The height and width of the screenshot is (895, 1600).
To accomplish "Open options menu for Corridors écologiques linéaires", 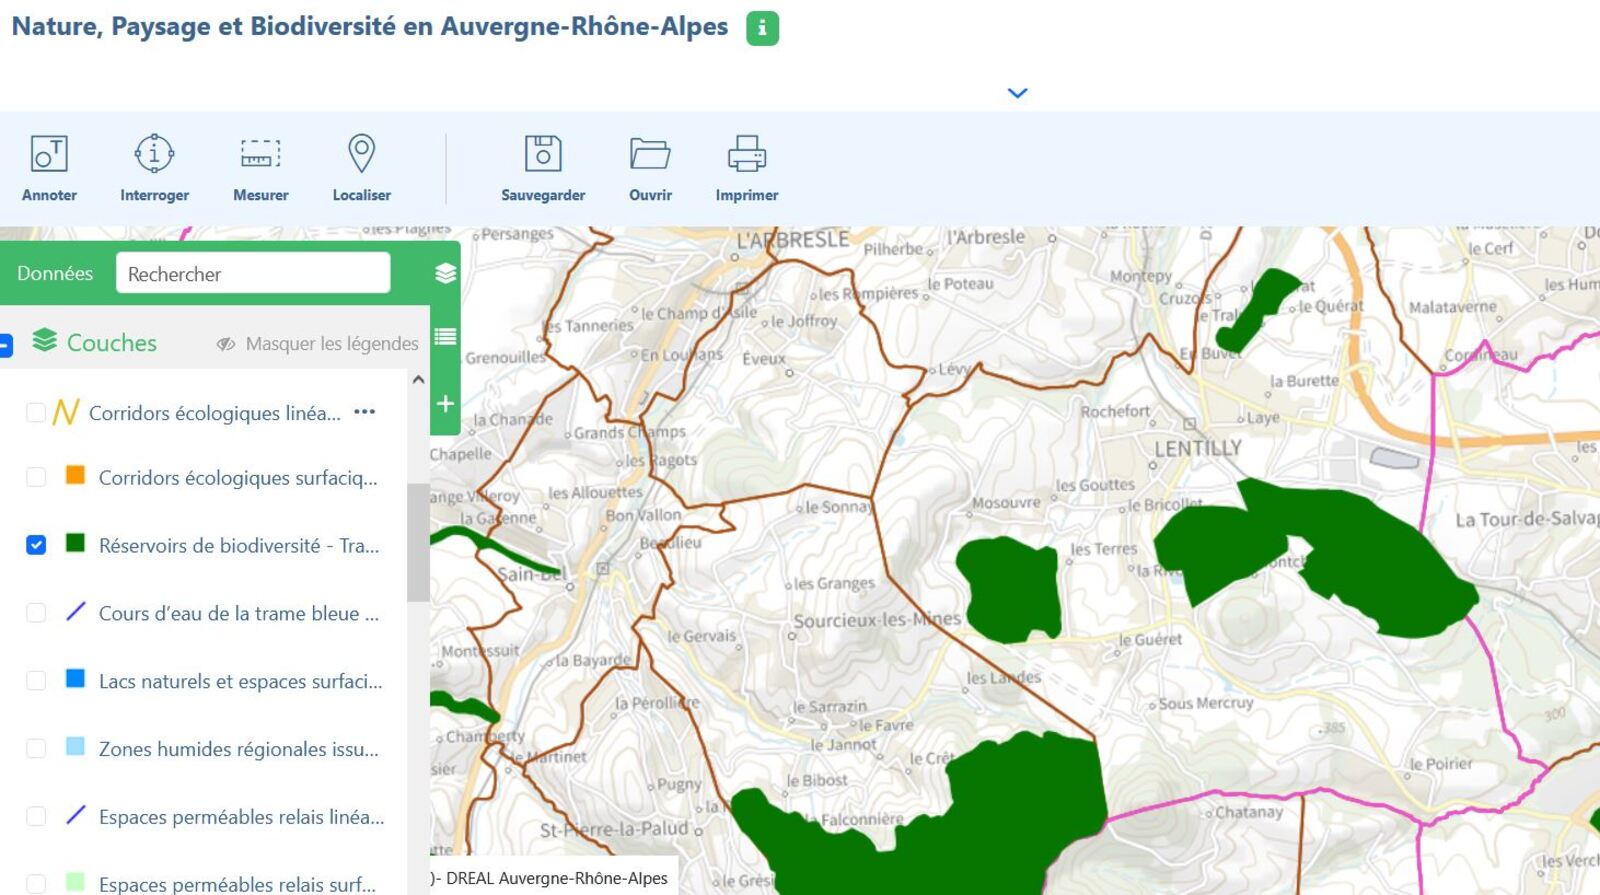I will coord(365,412).
